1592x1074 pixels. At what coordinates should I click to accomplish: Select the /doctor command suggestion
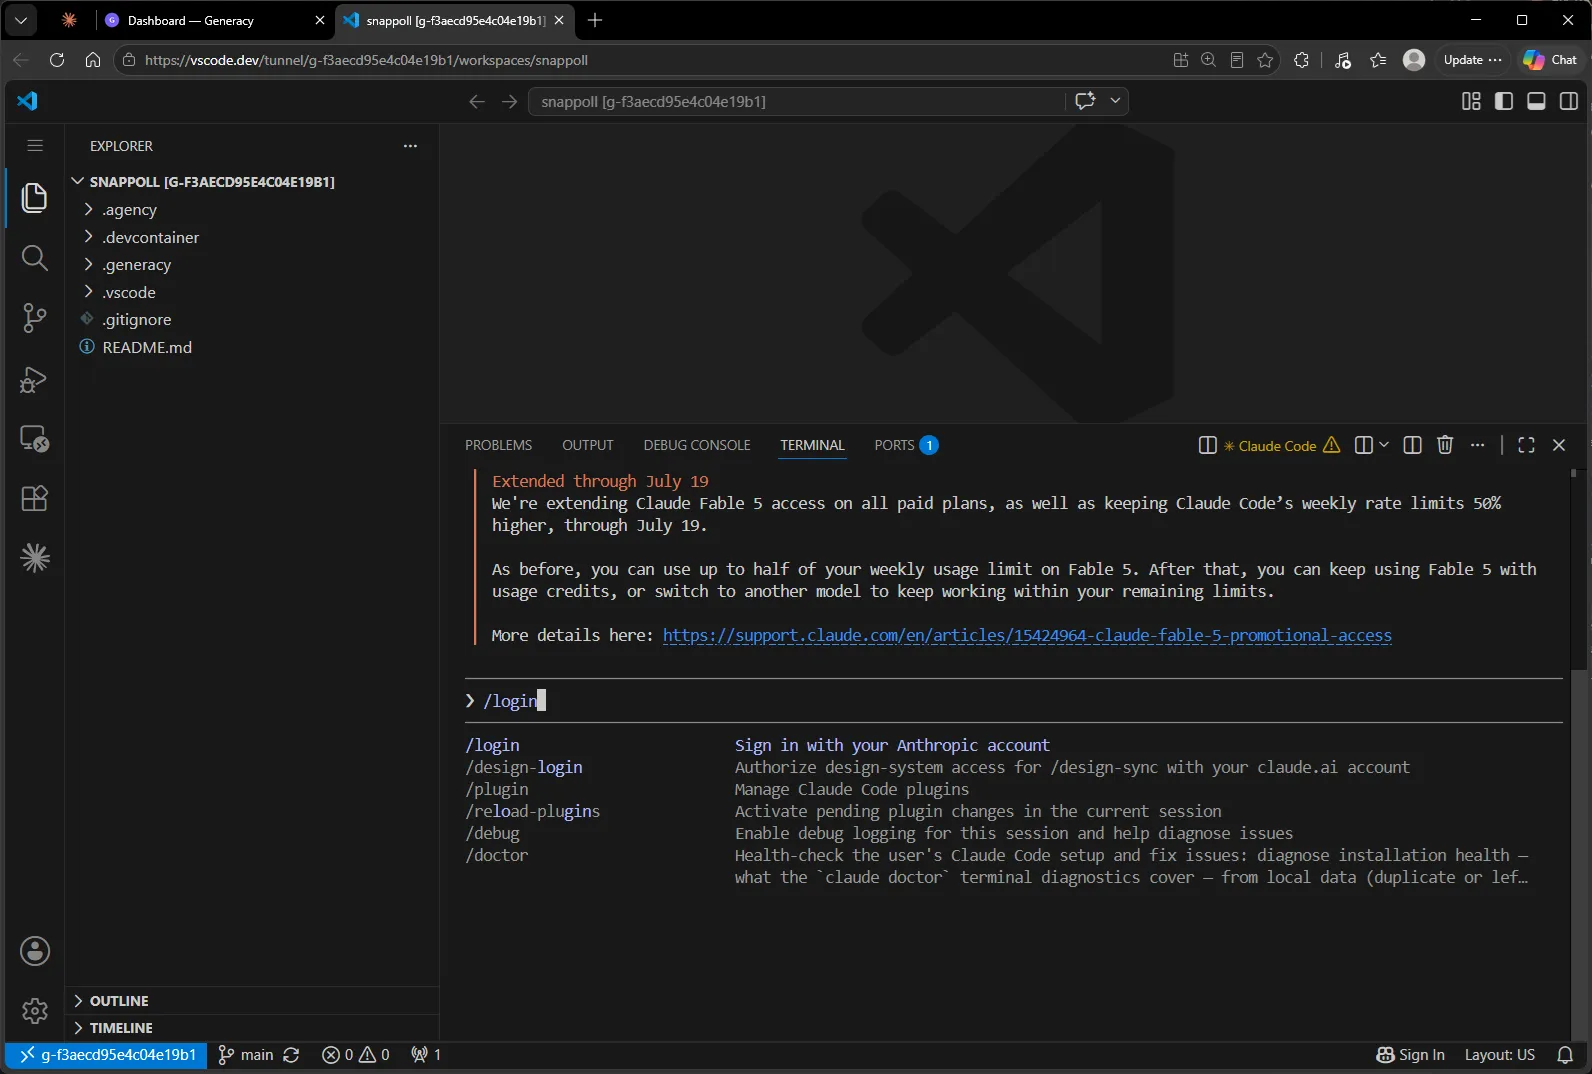tap(496, 855)
